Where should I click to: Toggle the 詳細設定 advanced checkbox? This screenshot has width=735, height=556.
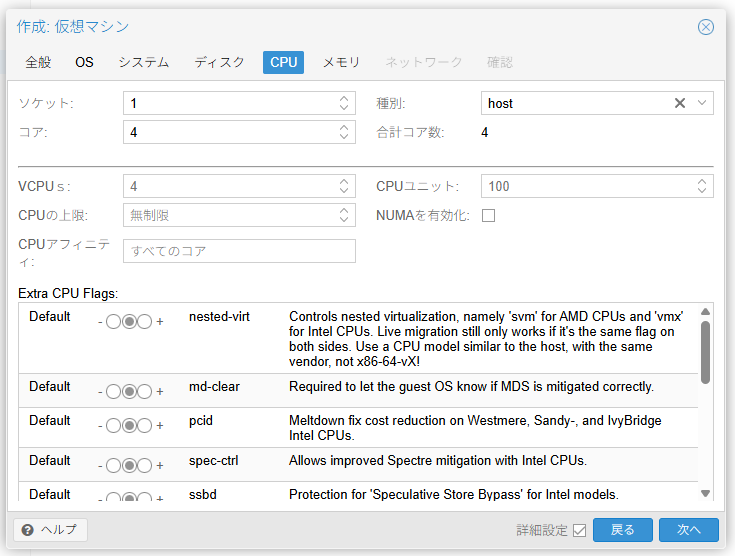tap(579, 530)
